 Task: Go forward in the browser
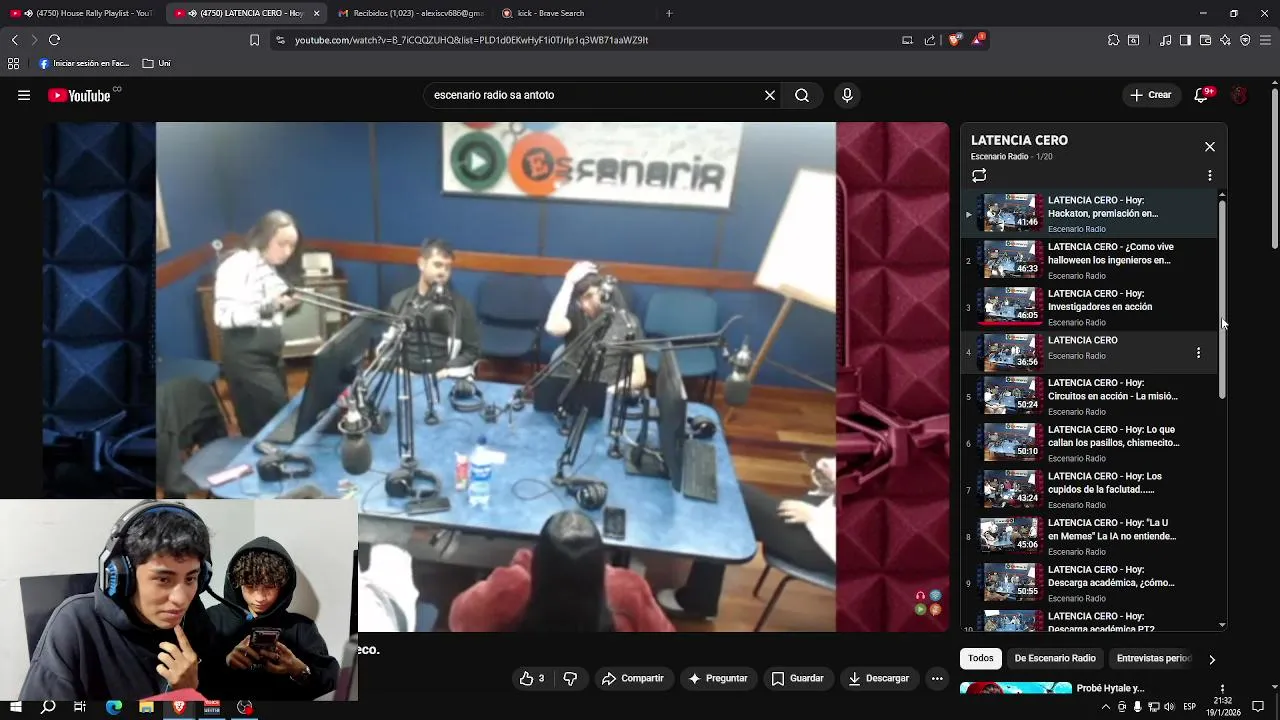(34, 40)
